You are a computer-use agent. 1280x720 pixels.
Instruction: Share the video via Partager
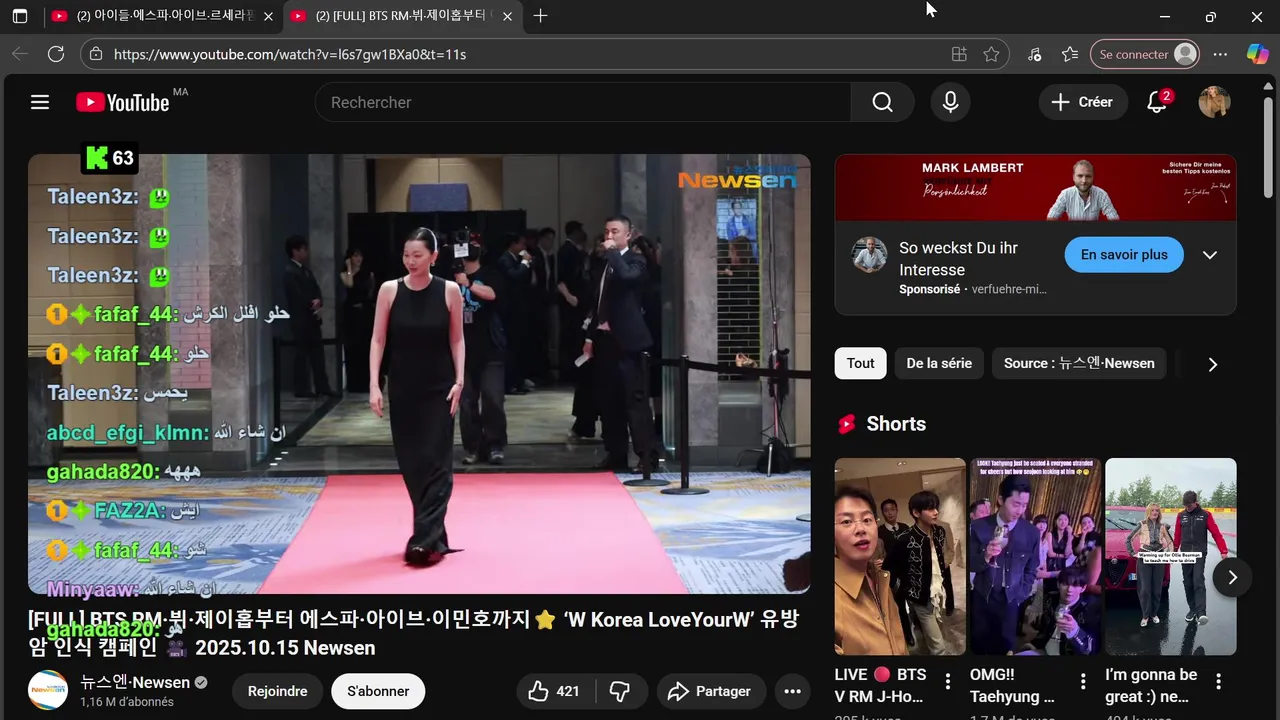tap(710, 691)
